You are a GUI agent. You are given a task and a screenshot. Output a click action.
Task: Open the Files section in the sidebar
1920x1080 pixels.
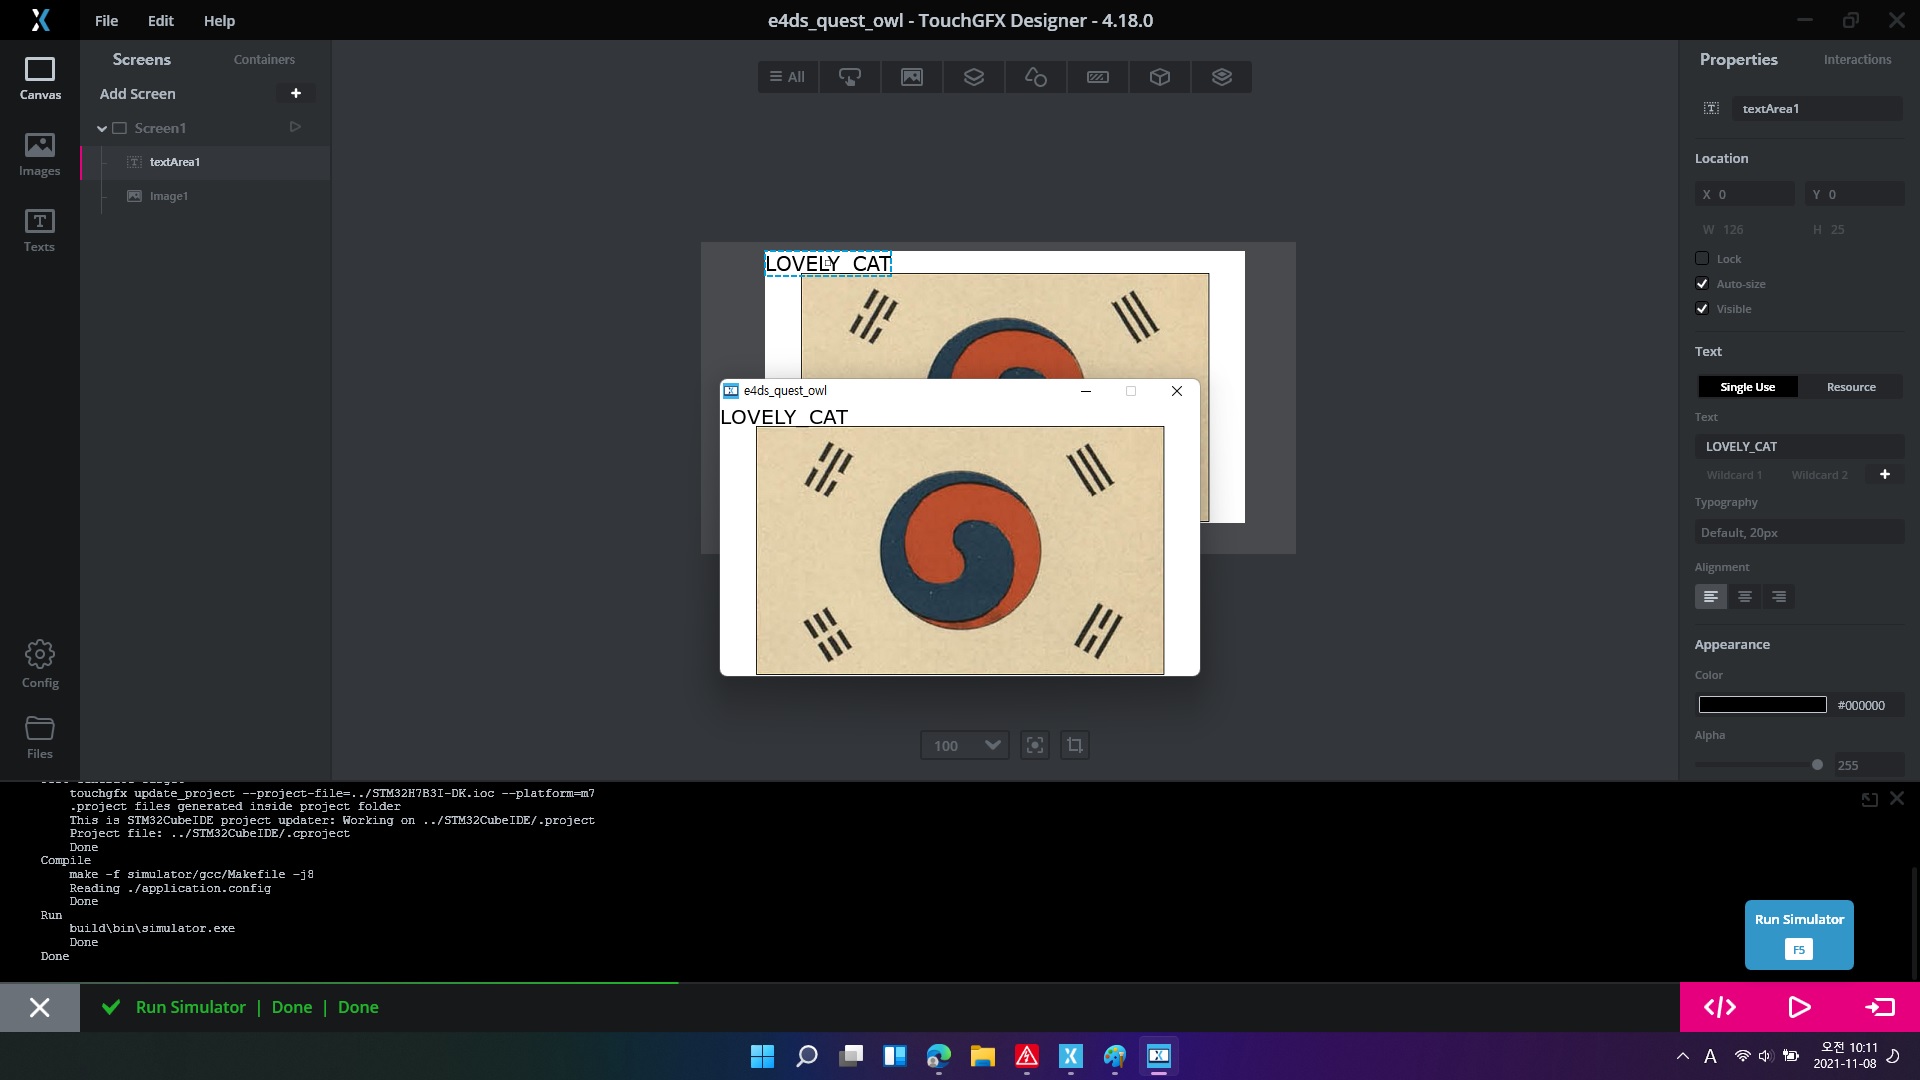click(x=40, y=738)
